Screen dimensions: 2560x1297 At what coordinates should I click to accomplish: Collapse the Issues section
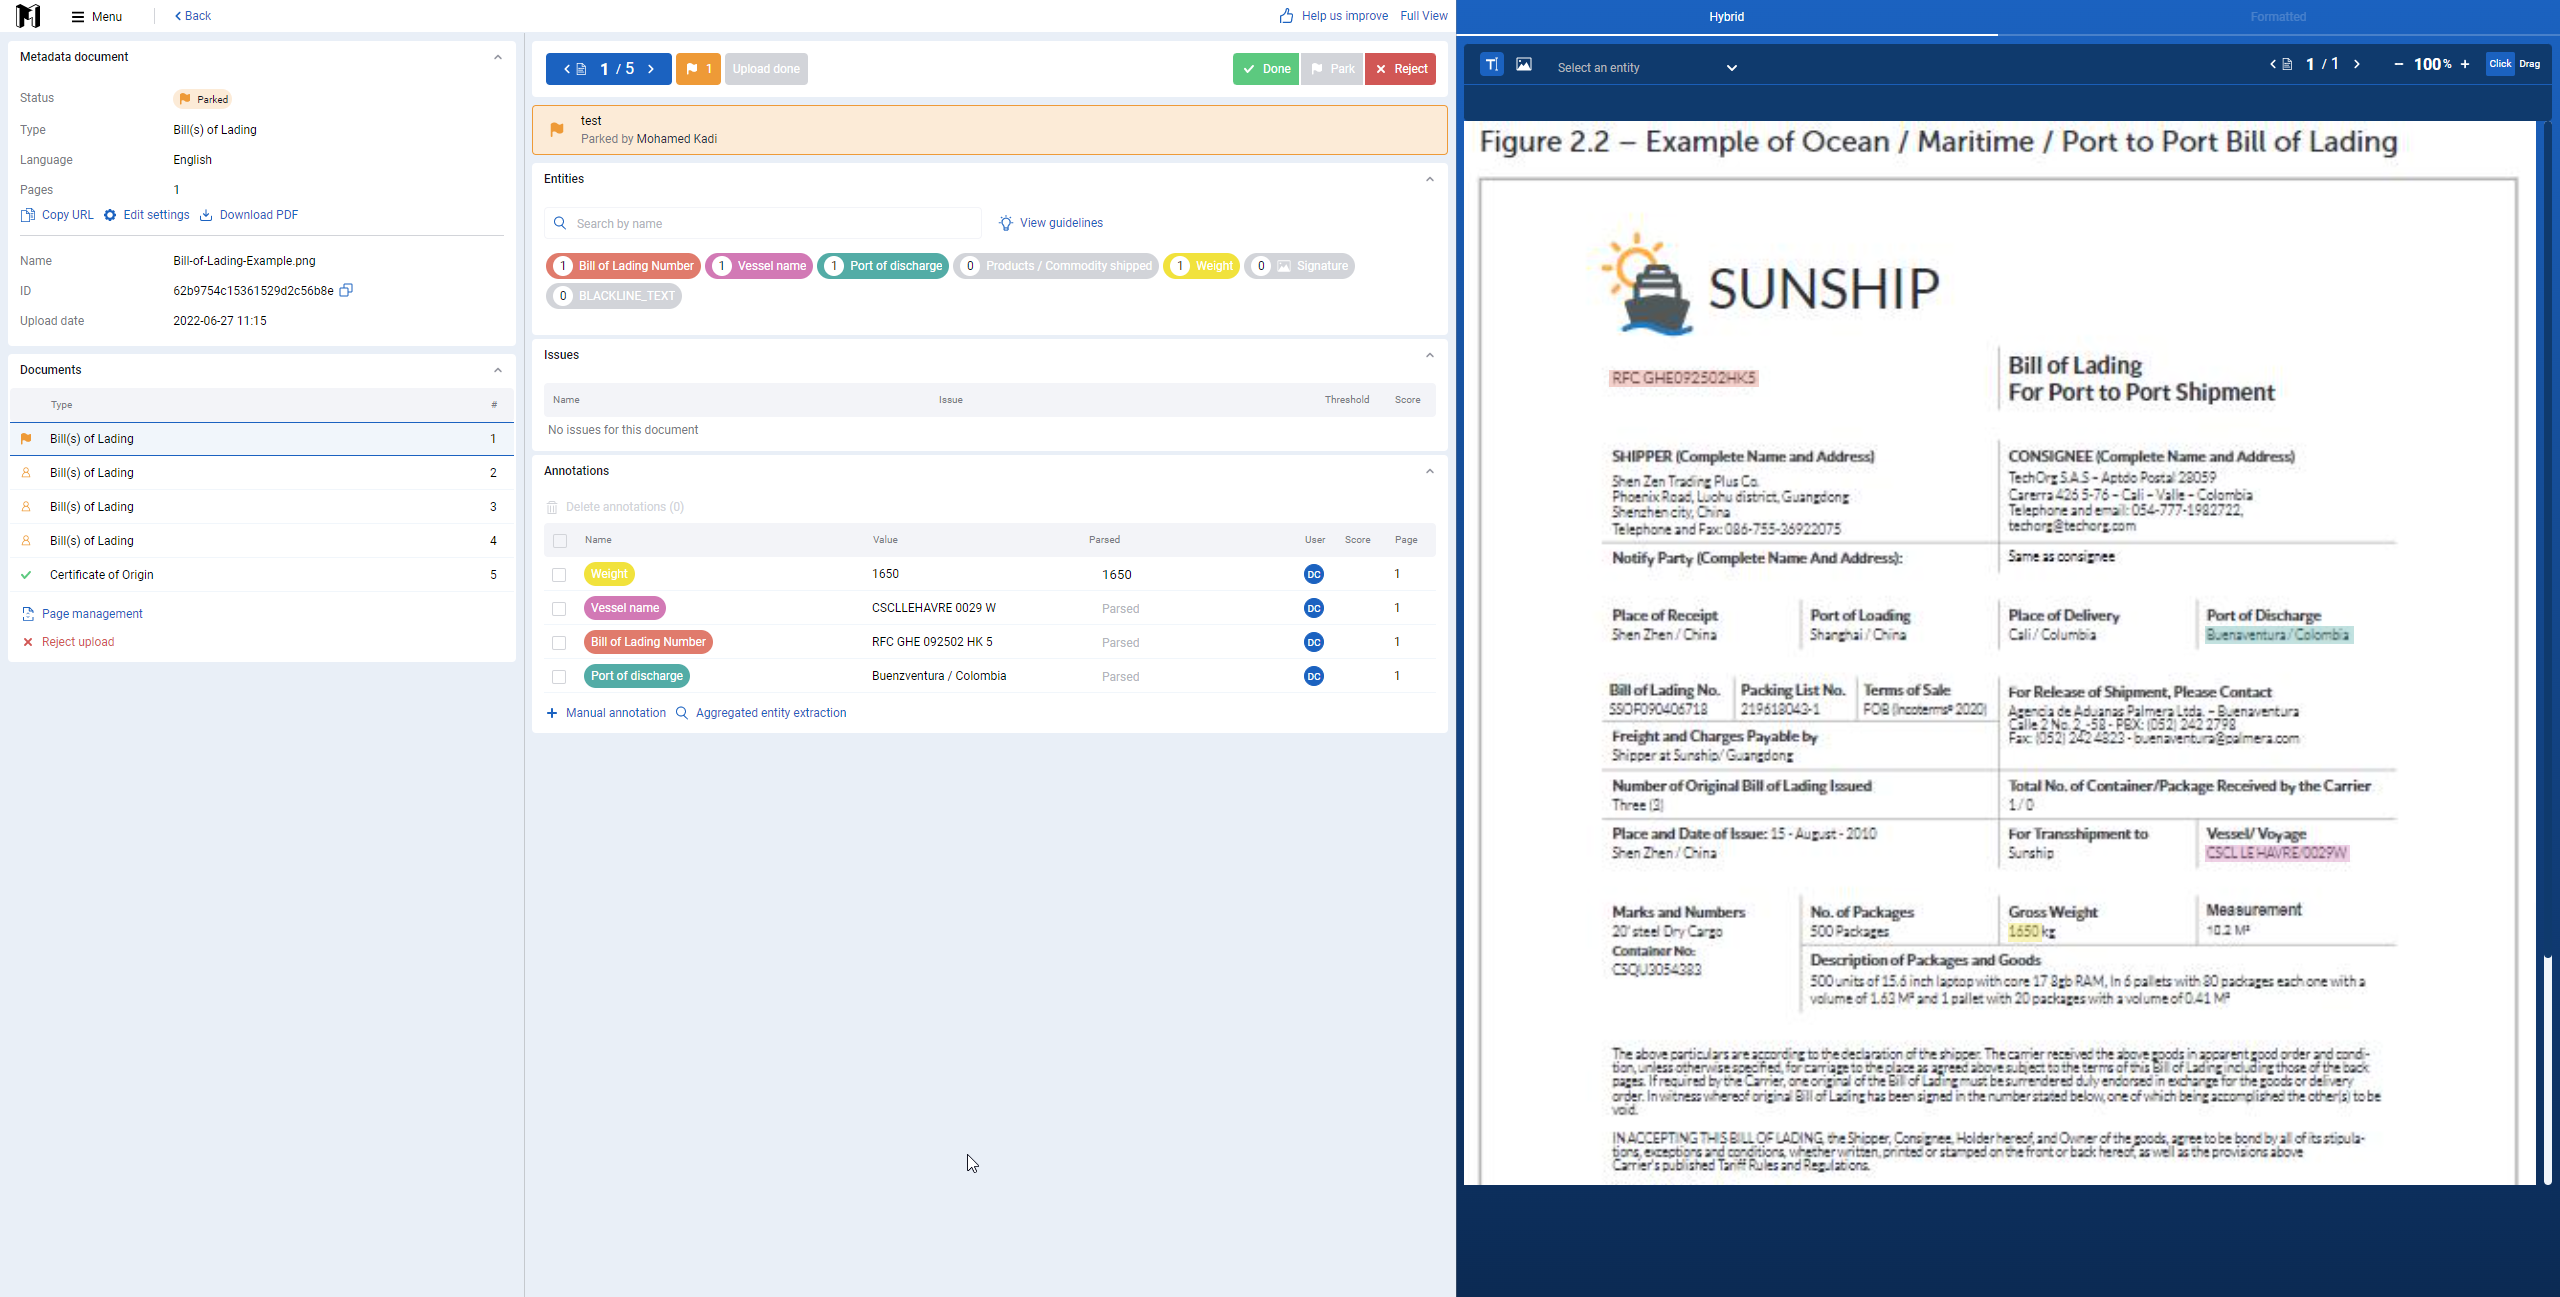pos(1430,355)
